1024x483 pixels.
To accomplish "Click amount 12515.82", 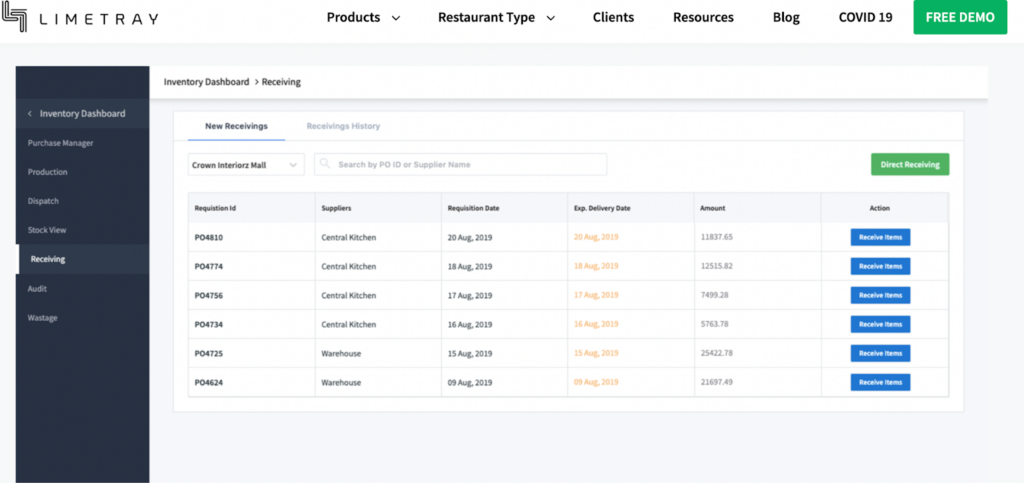I will [716, 266].
